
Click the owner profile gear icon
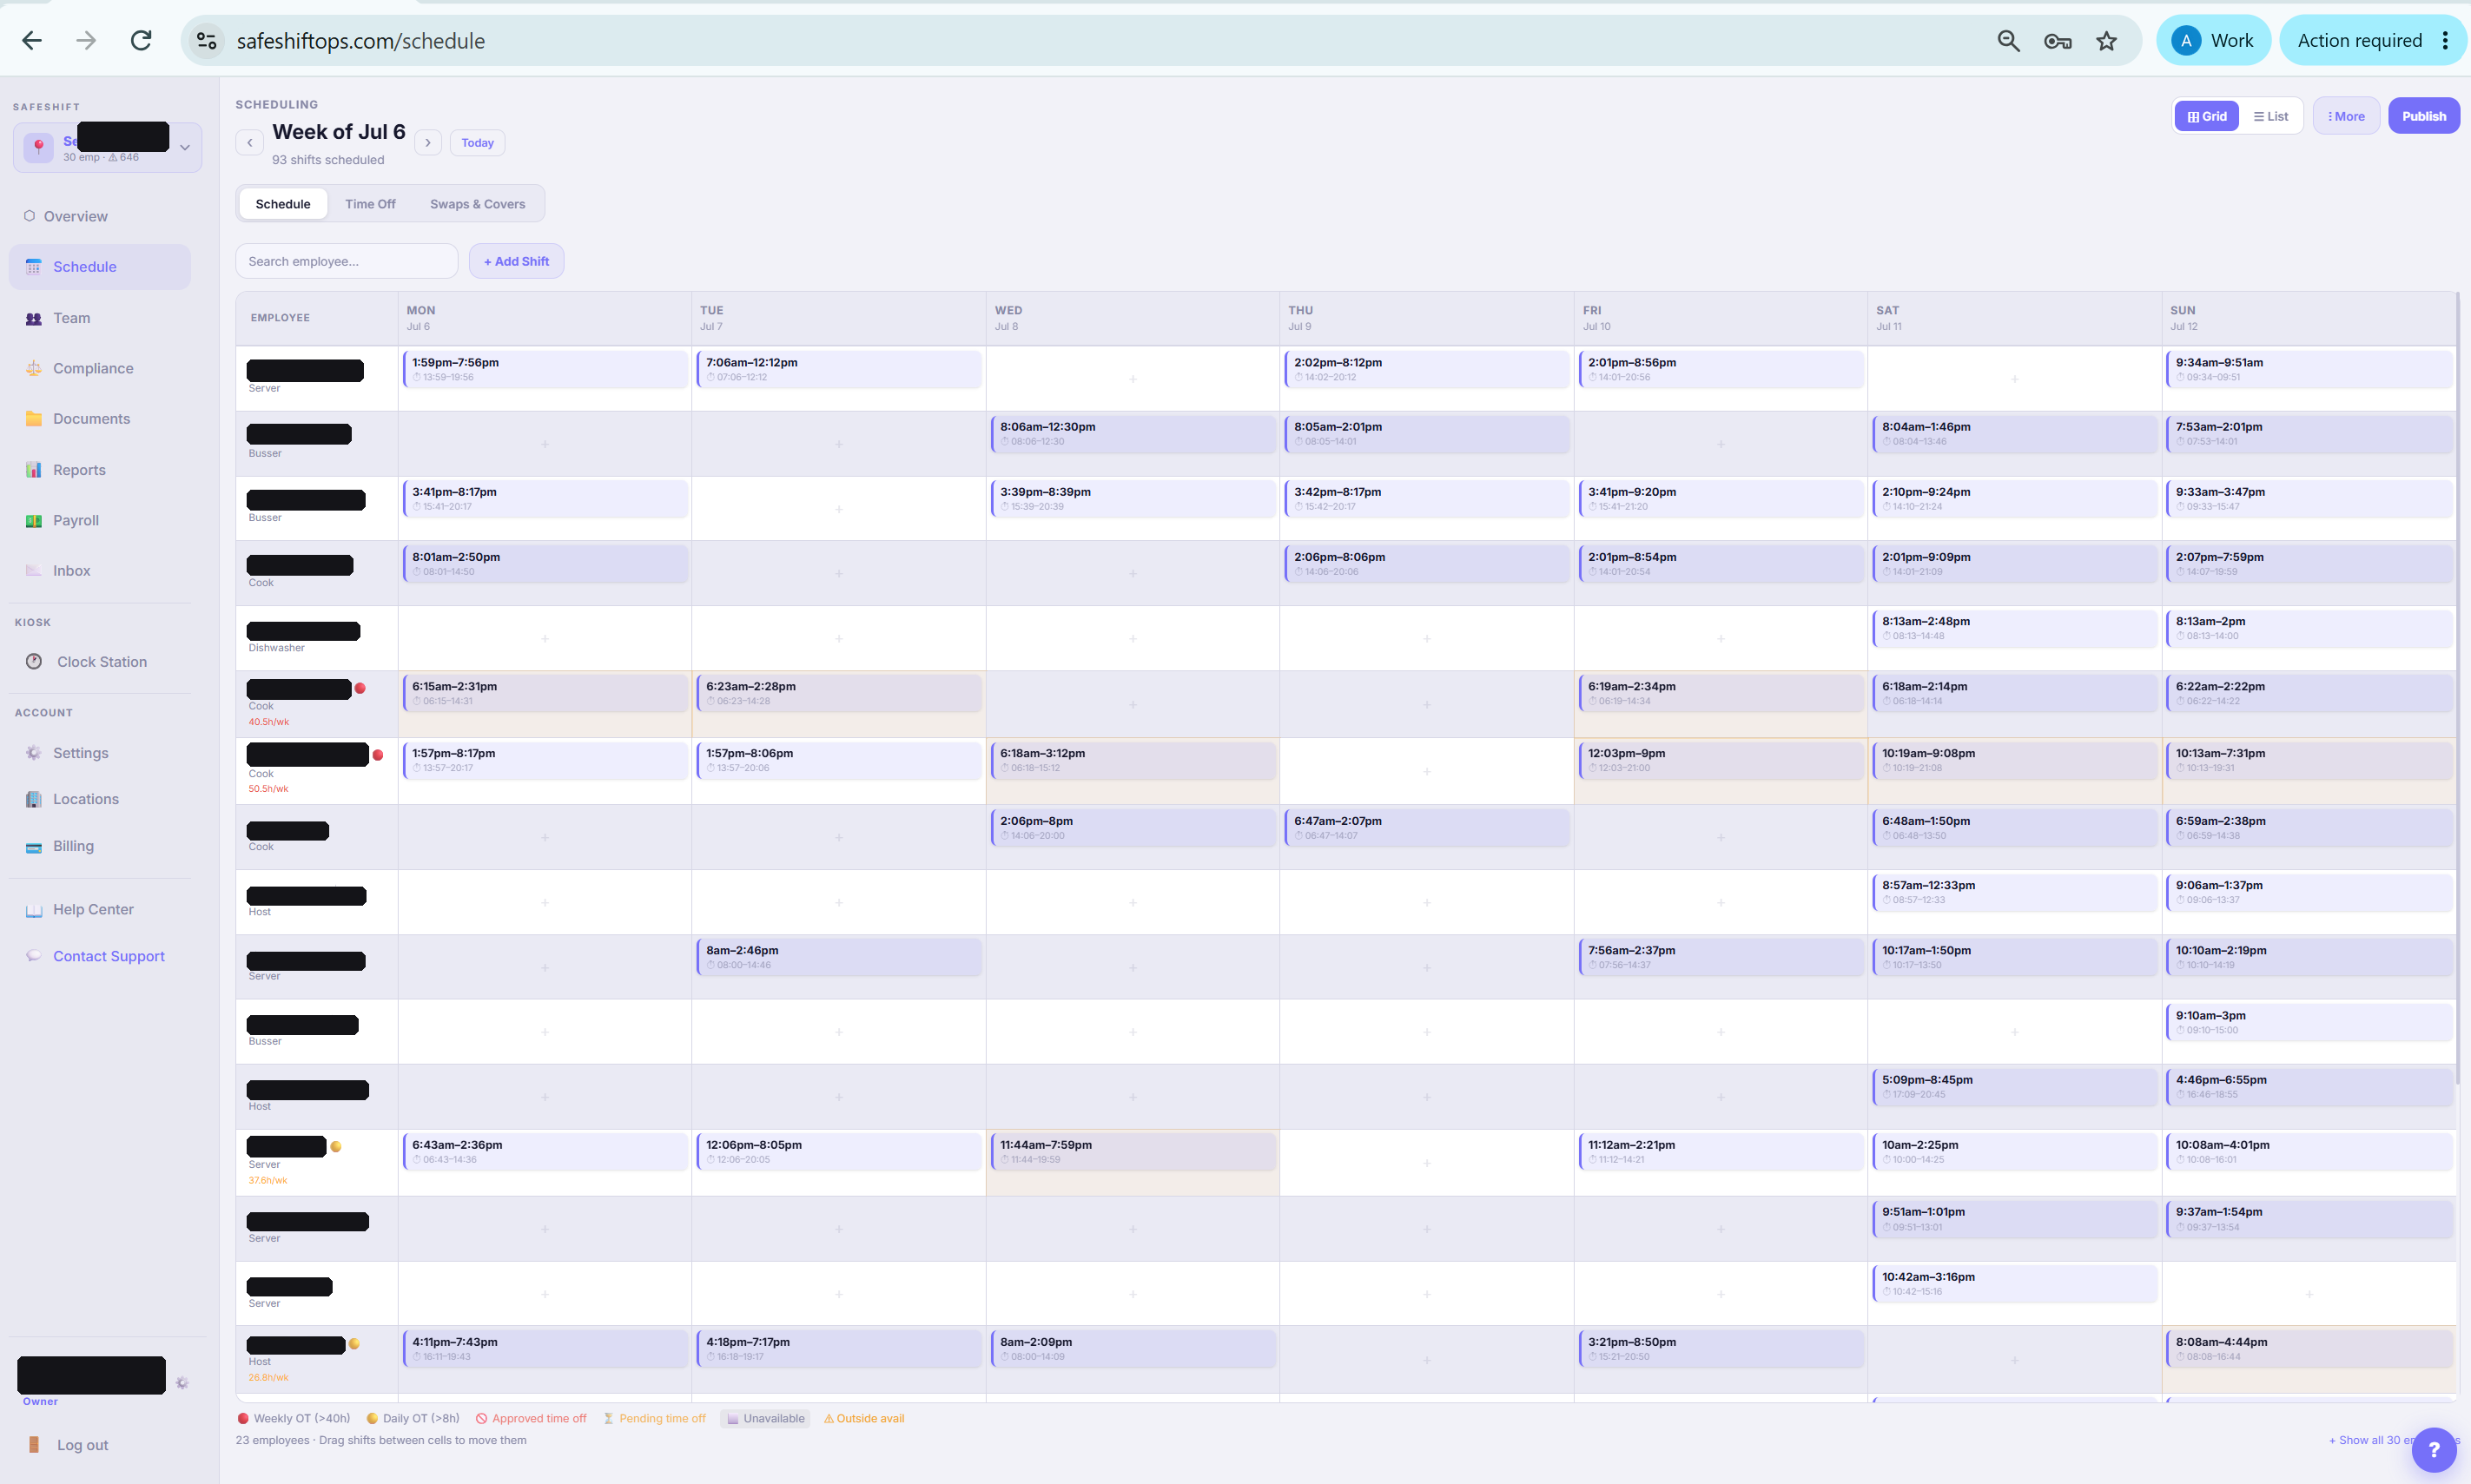click(x=182, y=1383)
